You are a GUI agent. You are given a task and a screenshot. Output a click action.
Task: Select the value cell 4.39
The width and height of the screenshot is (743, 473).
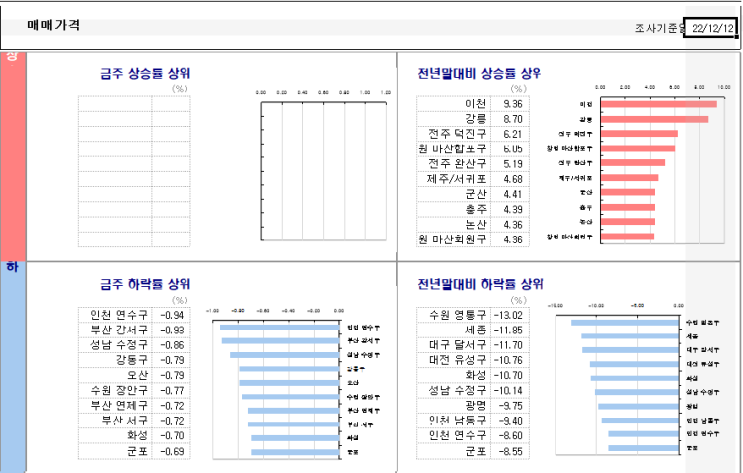coord(510,209)
